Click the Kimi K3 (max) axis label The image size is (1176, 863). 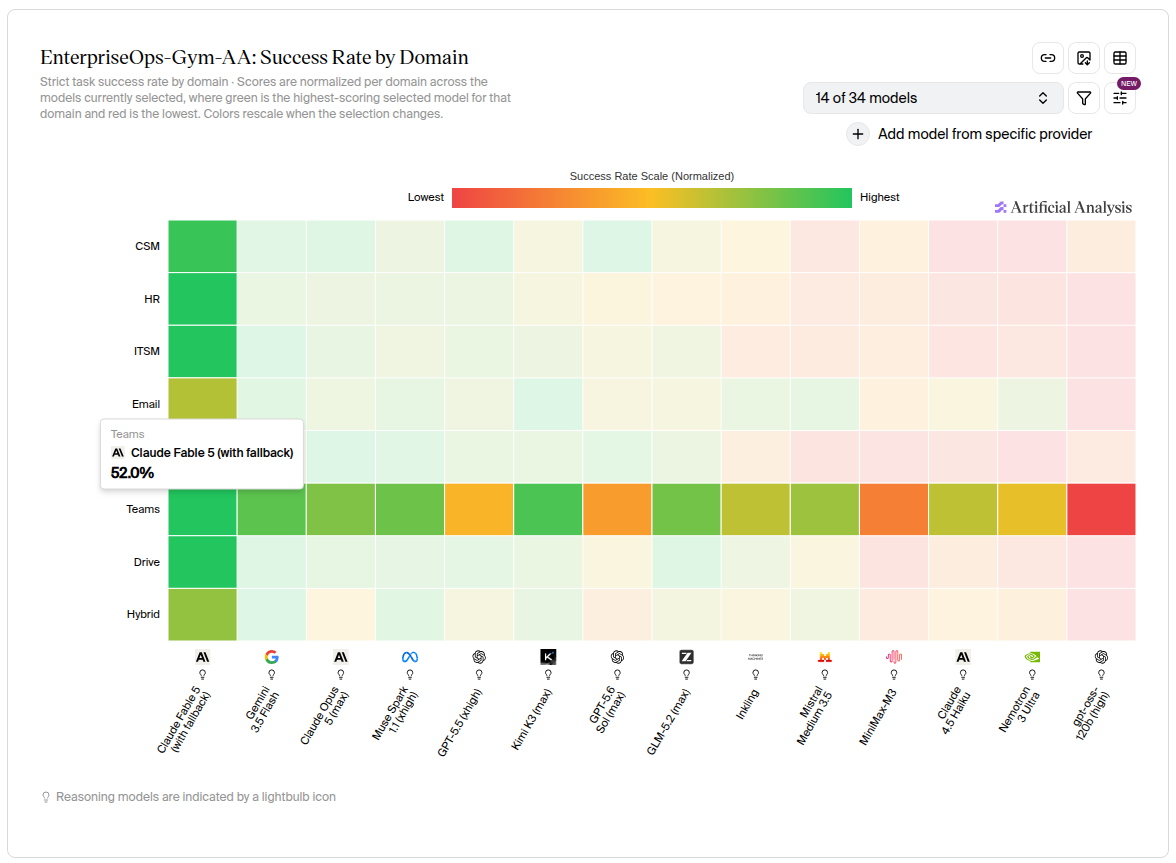[x=531, y=719]
